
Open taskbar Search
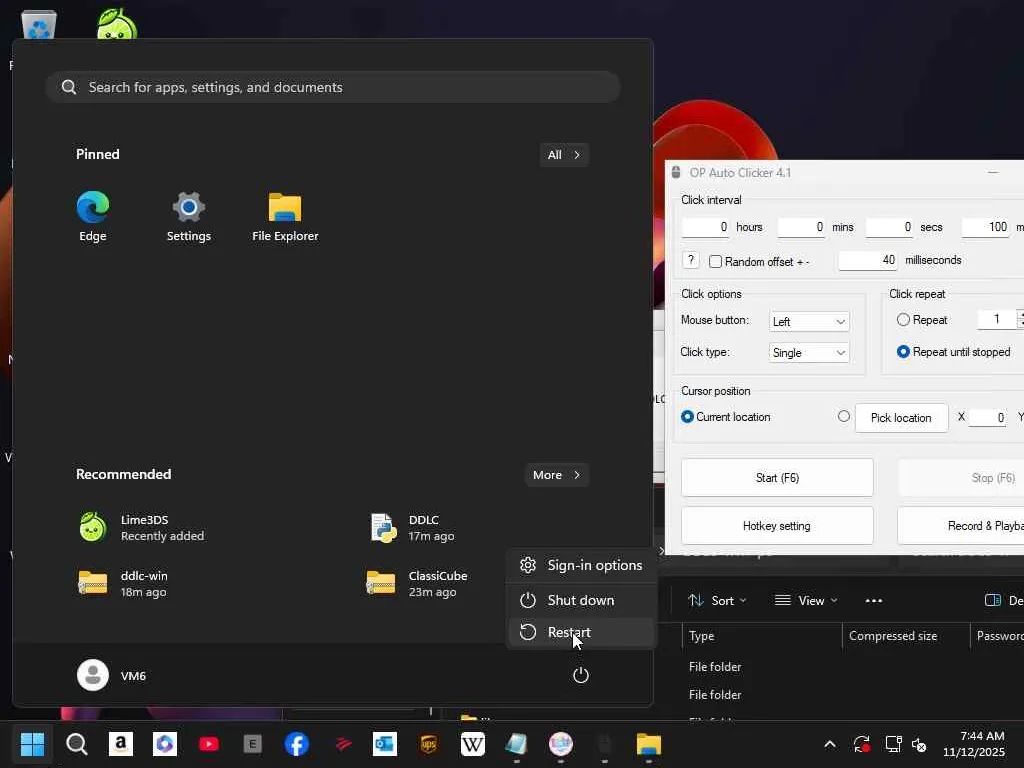click(76, 744)
